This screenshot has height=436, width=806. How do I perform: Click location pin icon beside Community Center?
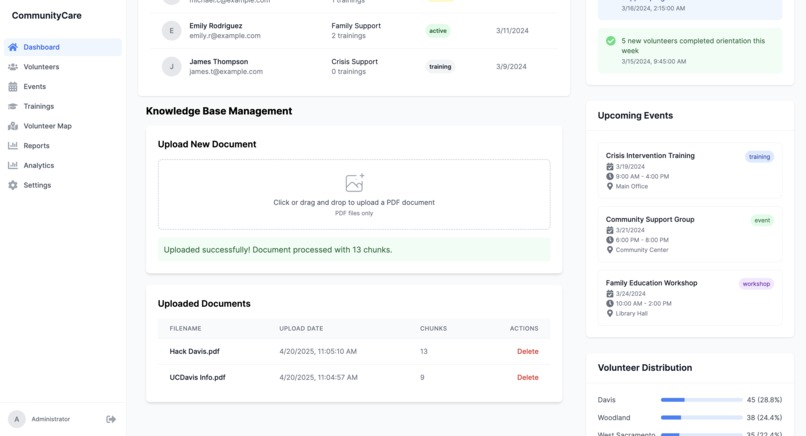pyautogui.click(x=610, y=250)
